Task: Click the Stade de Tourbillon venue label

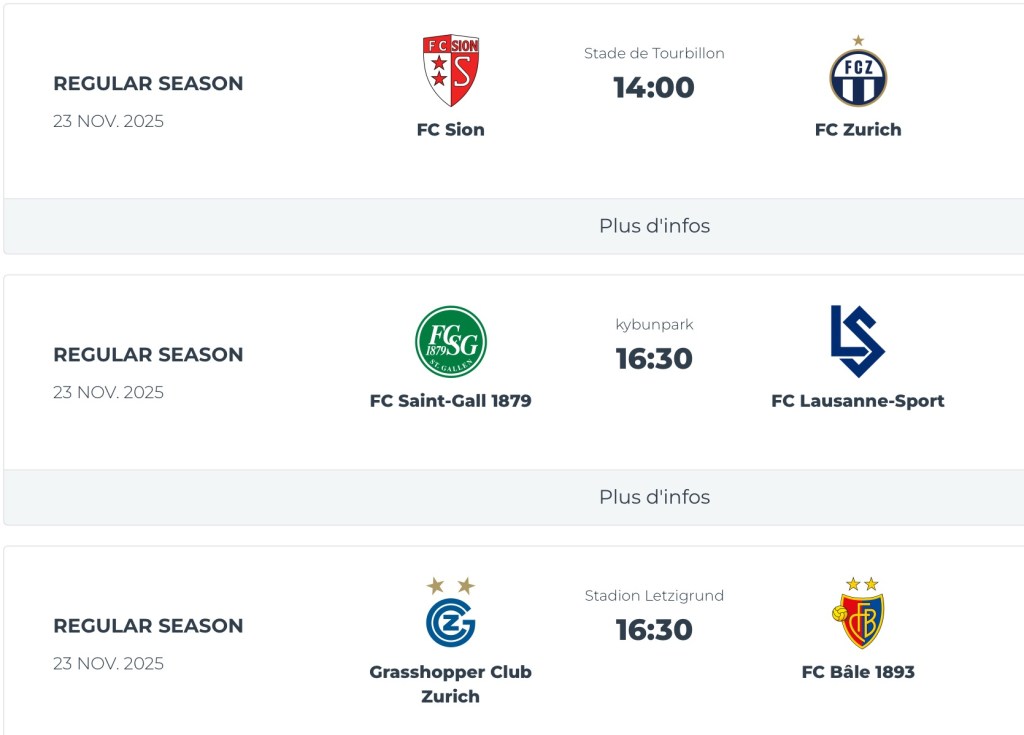Action: (x=654, y=53)
